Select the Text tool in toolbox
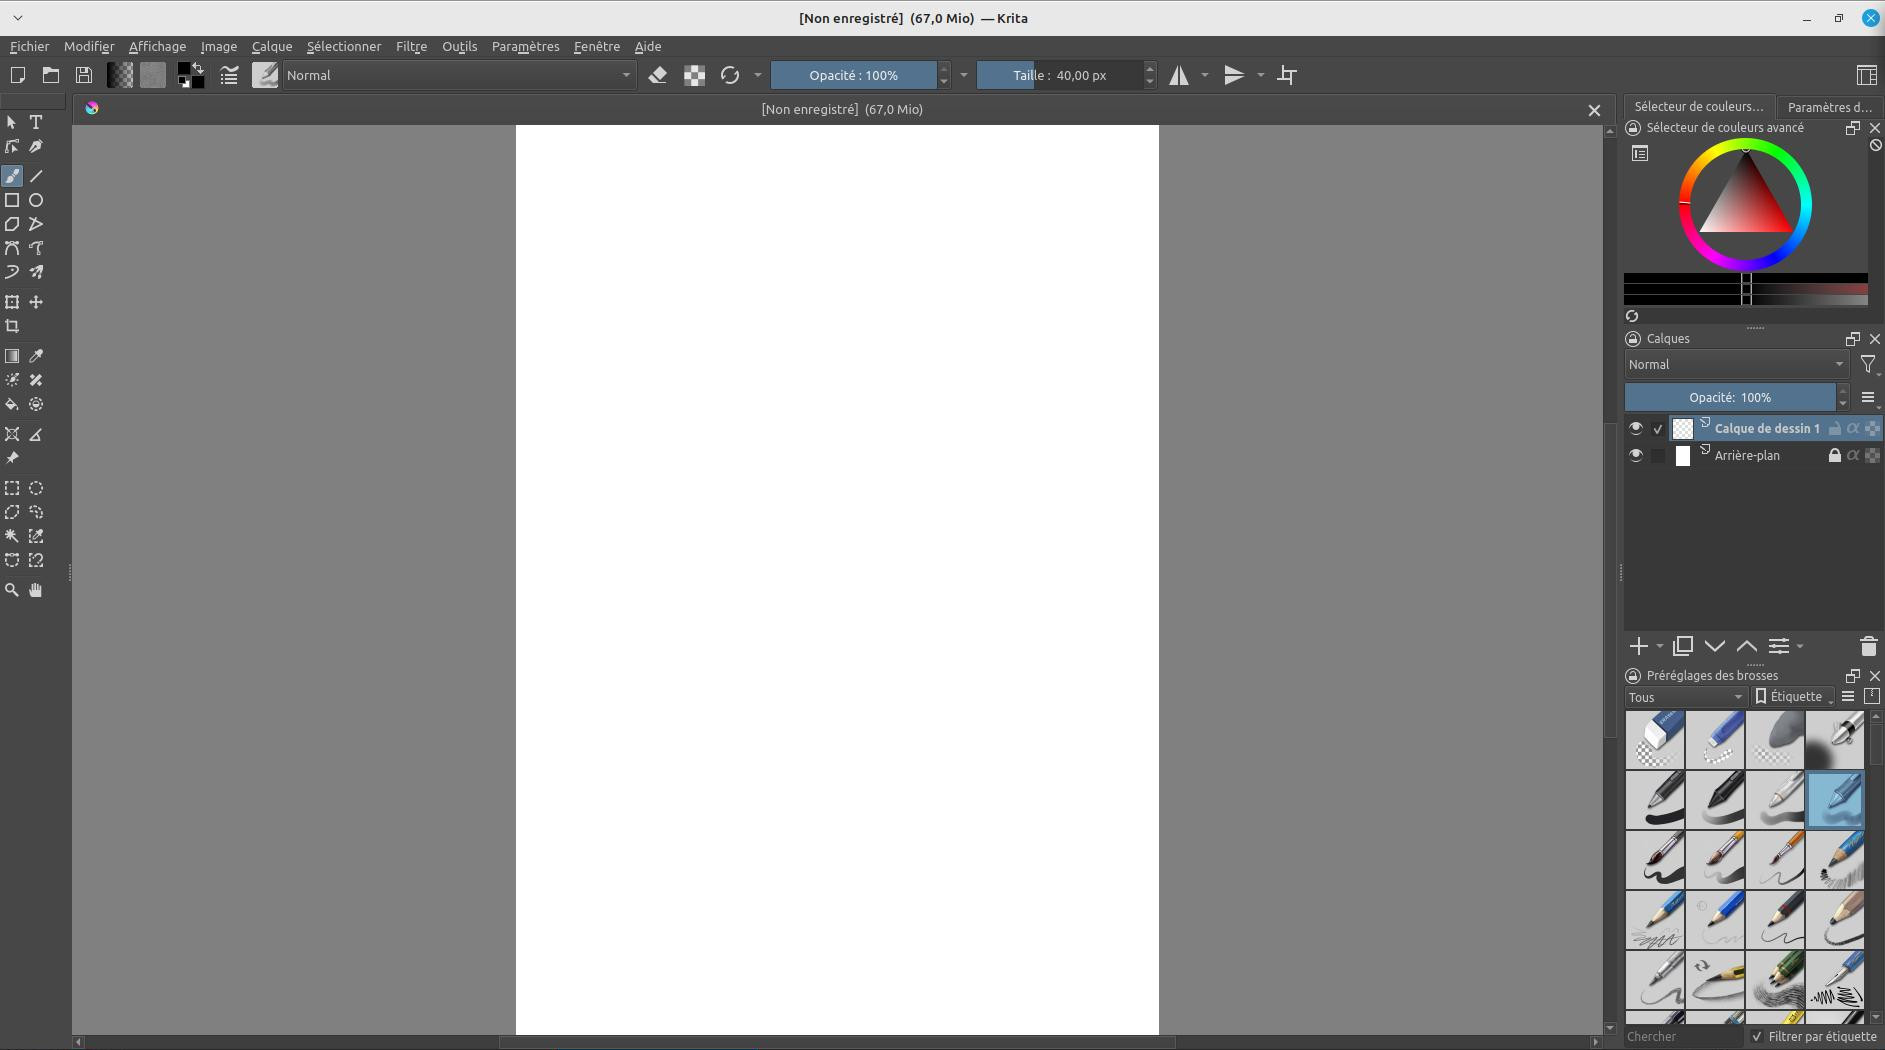 tap(36, 122)
